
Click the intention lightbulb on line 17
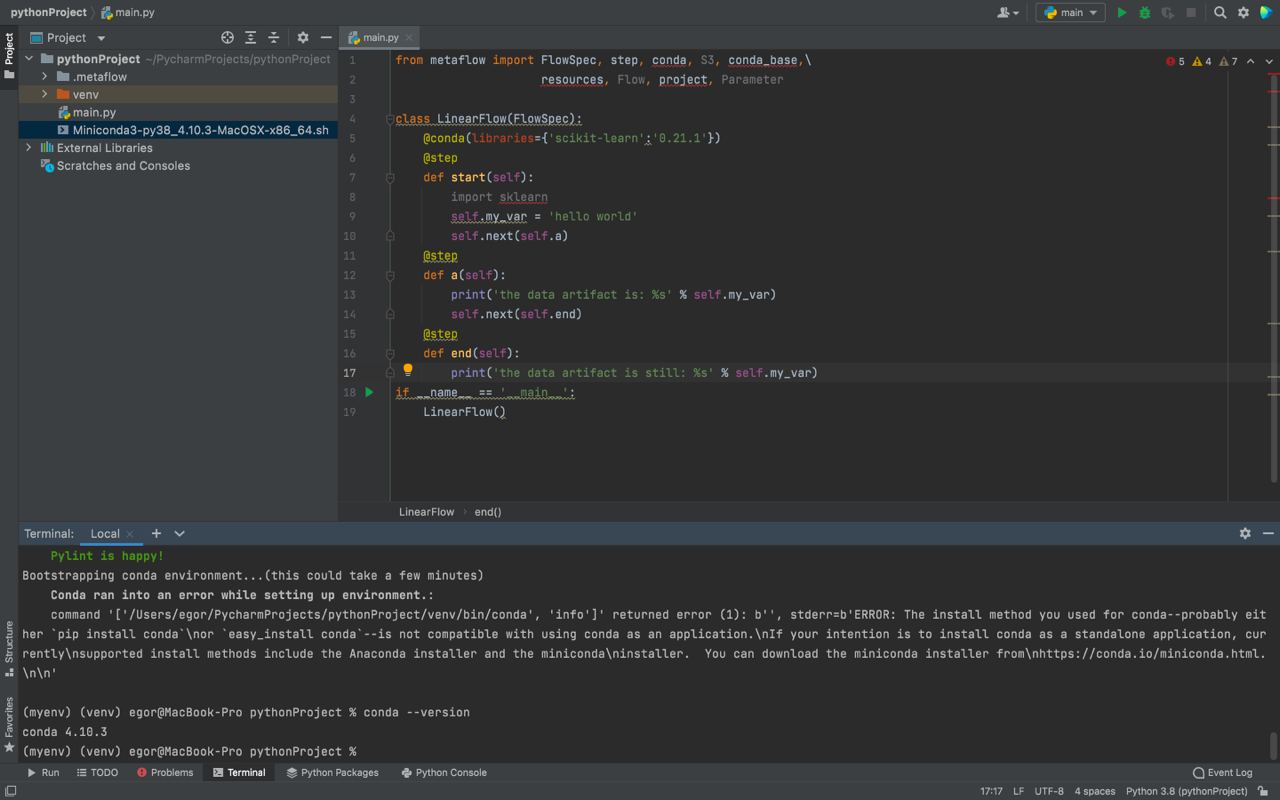pyautogui.click(x=407, y=371)
